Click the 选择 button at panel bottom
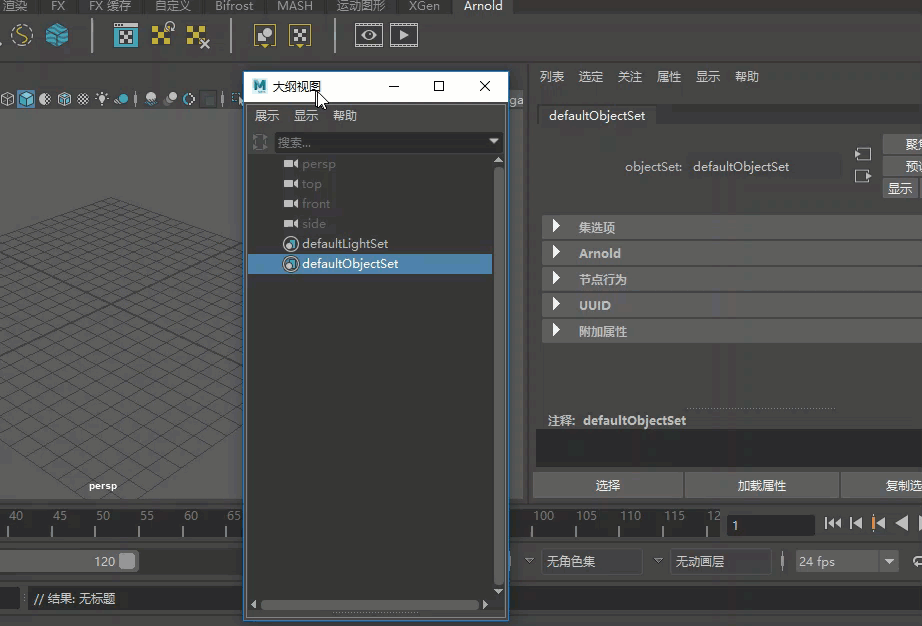The height and width of the screenshot is (626, 922). click(607, 486)
